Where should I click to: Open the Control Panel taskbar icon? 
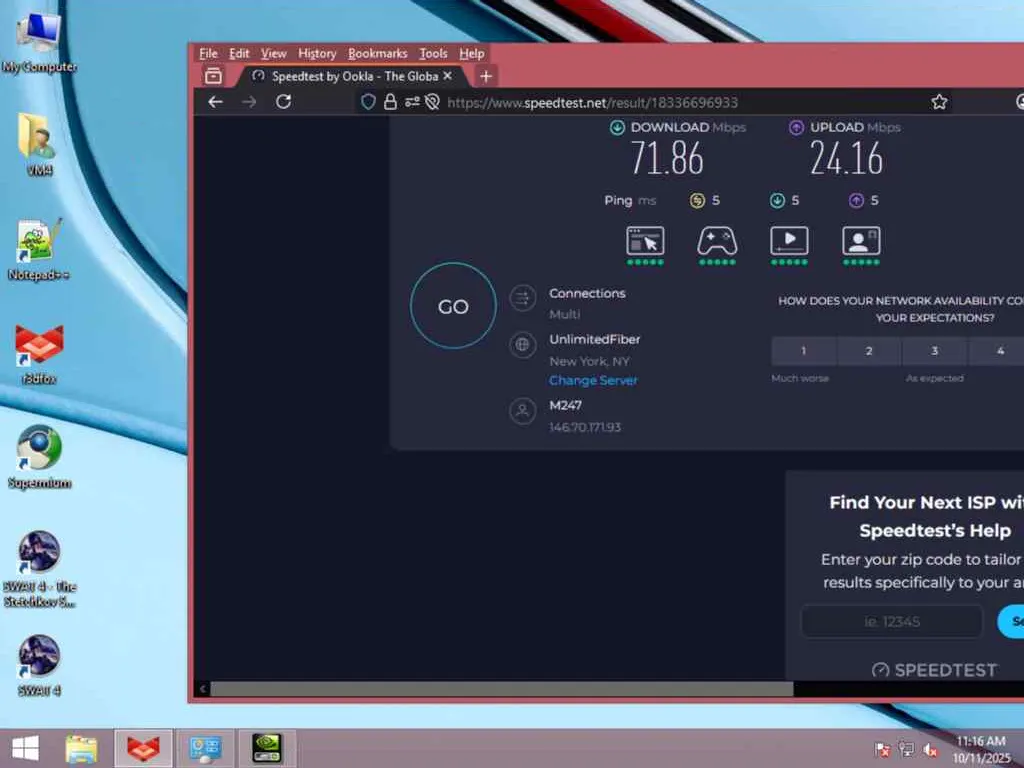205,748
